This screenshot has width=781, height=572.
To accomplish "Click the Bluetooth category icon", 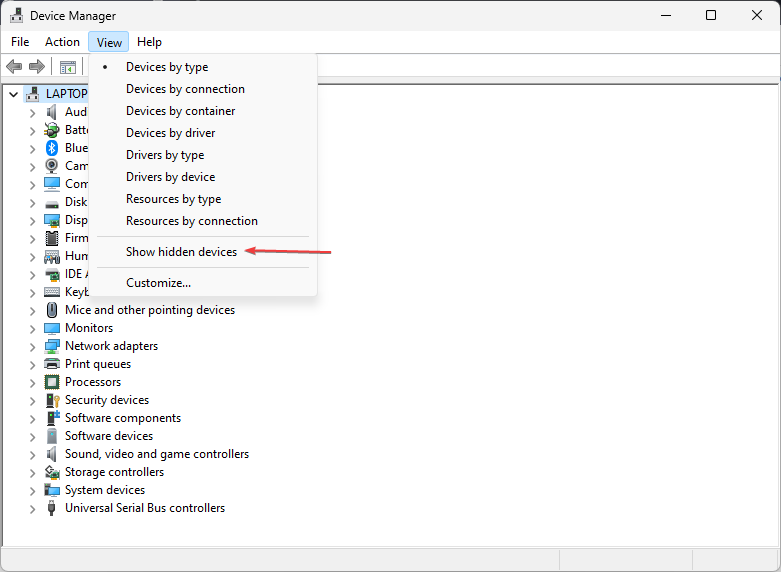I will coord(52,148).
